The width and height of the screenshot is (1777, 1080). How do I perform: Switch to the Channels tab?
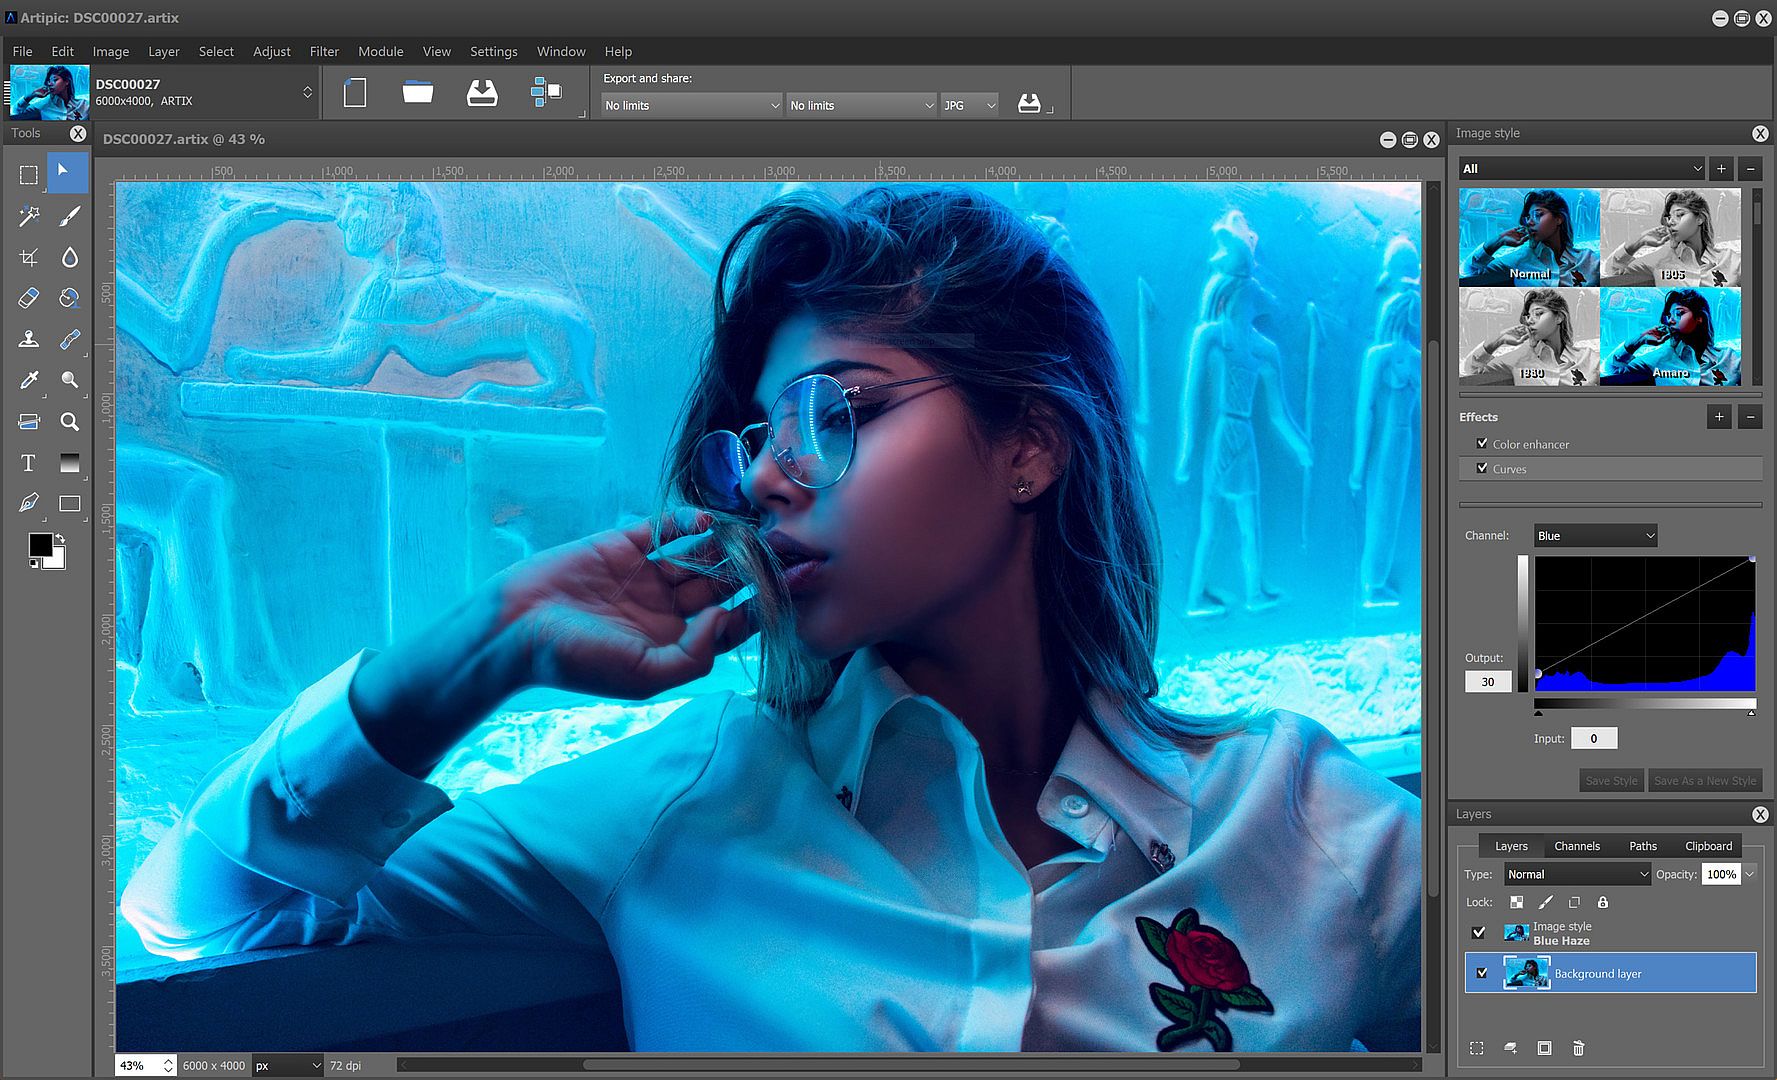1576,846
